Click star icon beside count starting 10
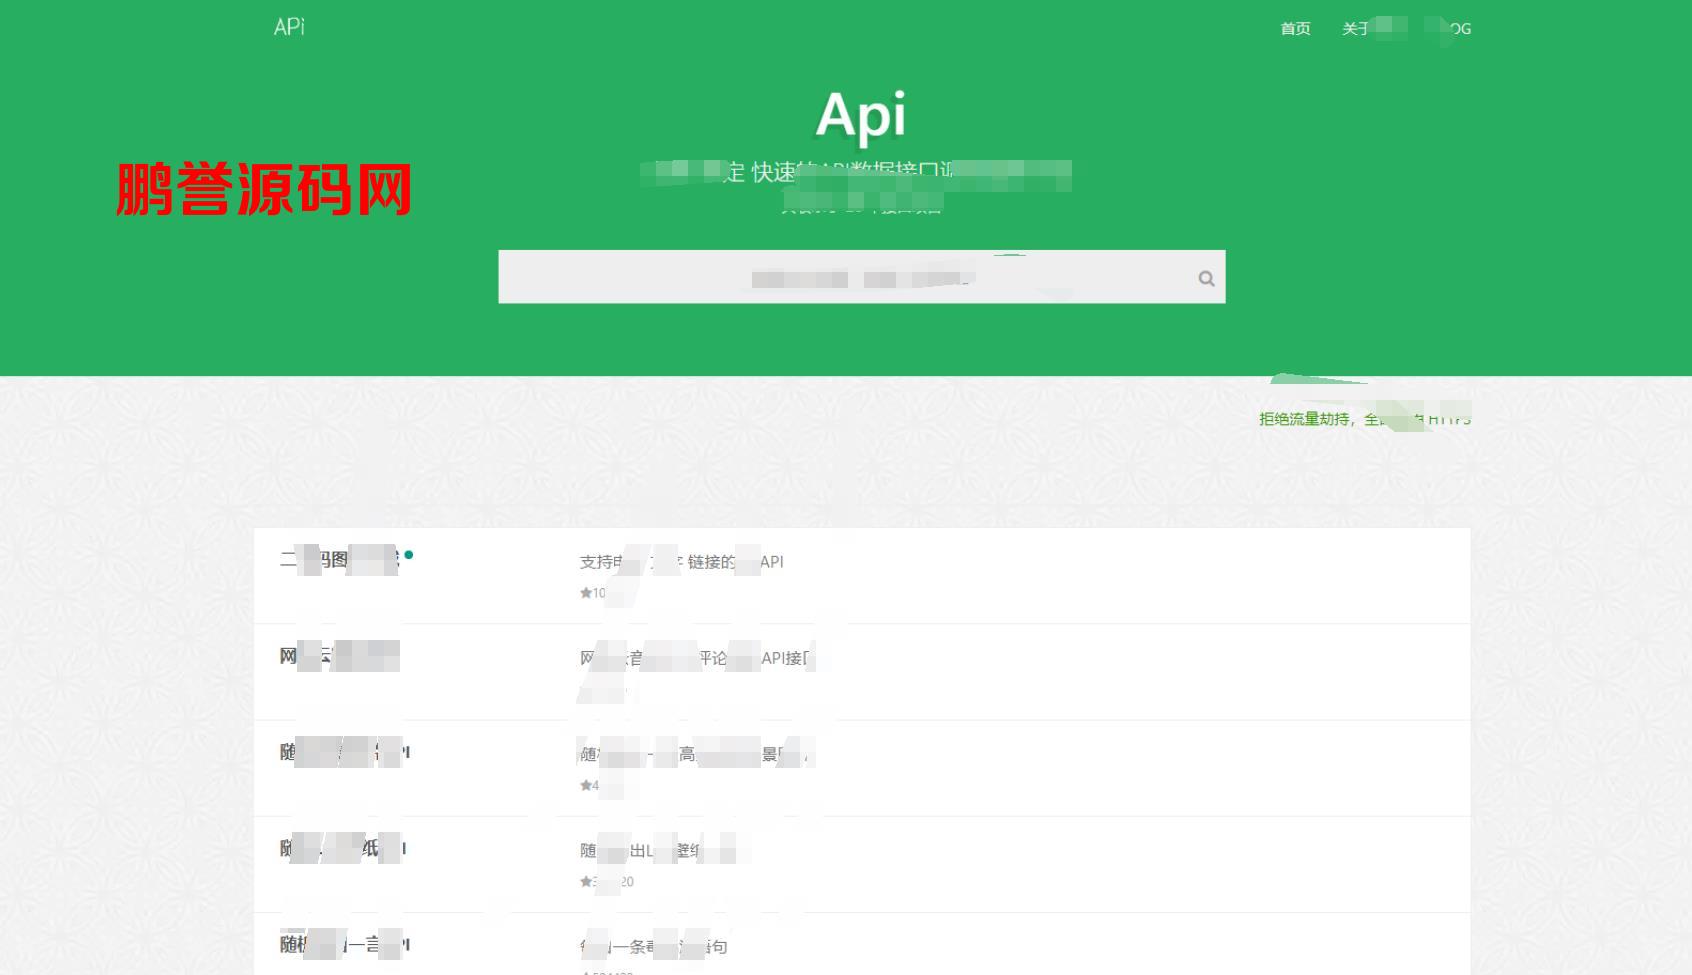1692x975 pixels. pyautogui.click(x=585, y=593)
